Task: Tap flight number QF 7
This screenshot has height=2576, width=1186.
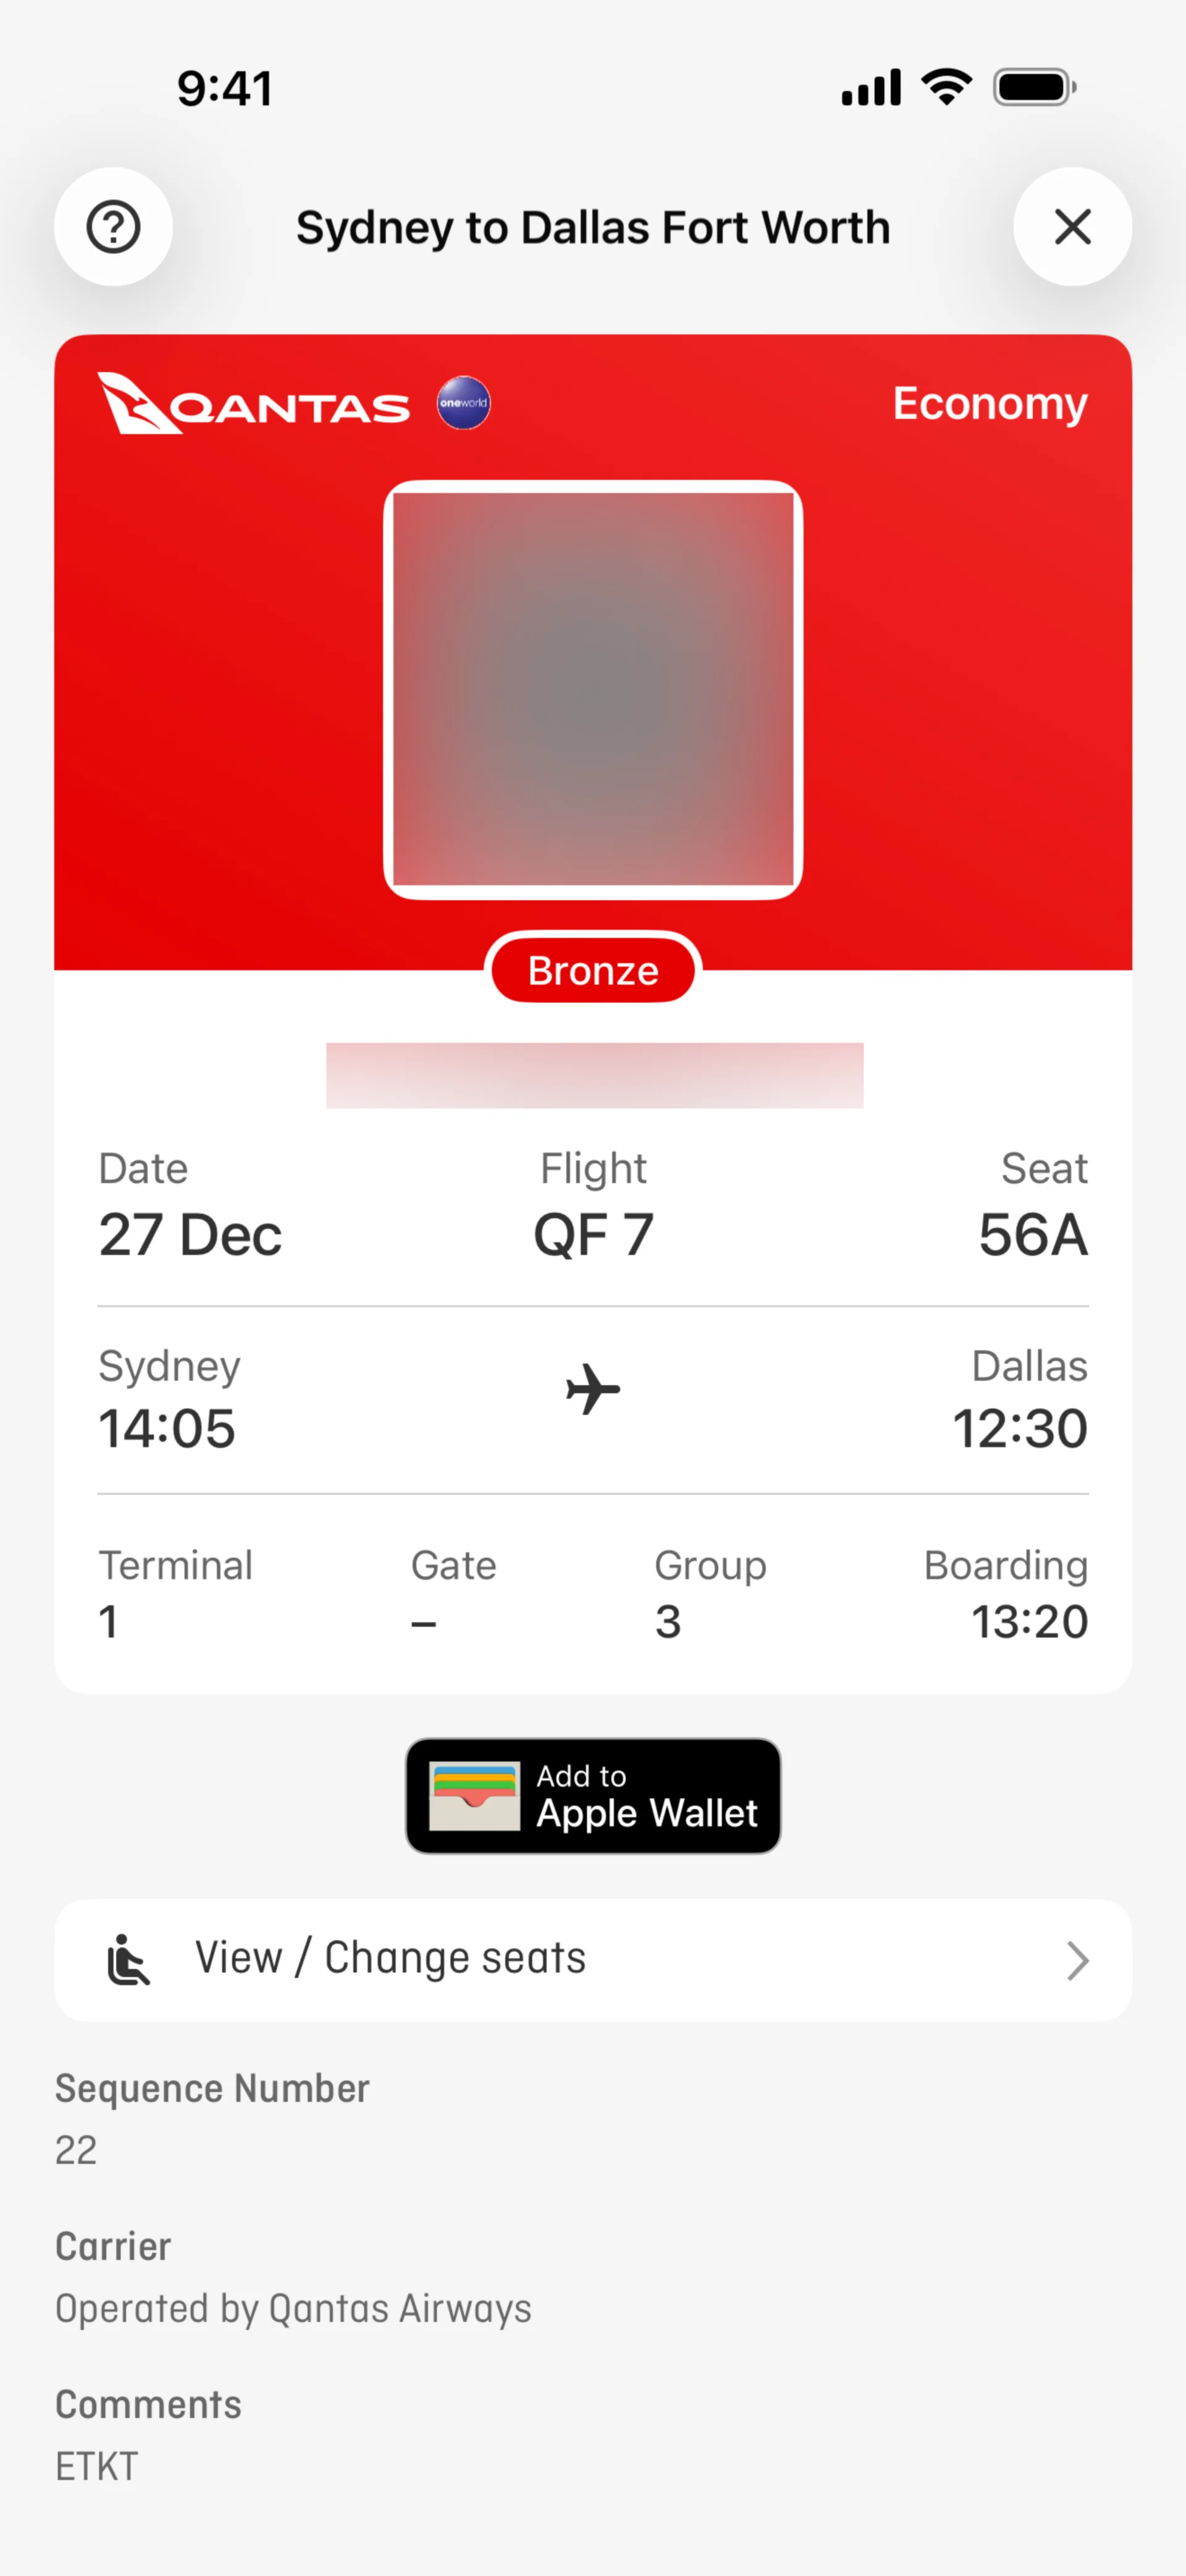Action: pos(593,1235)
